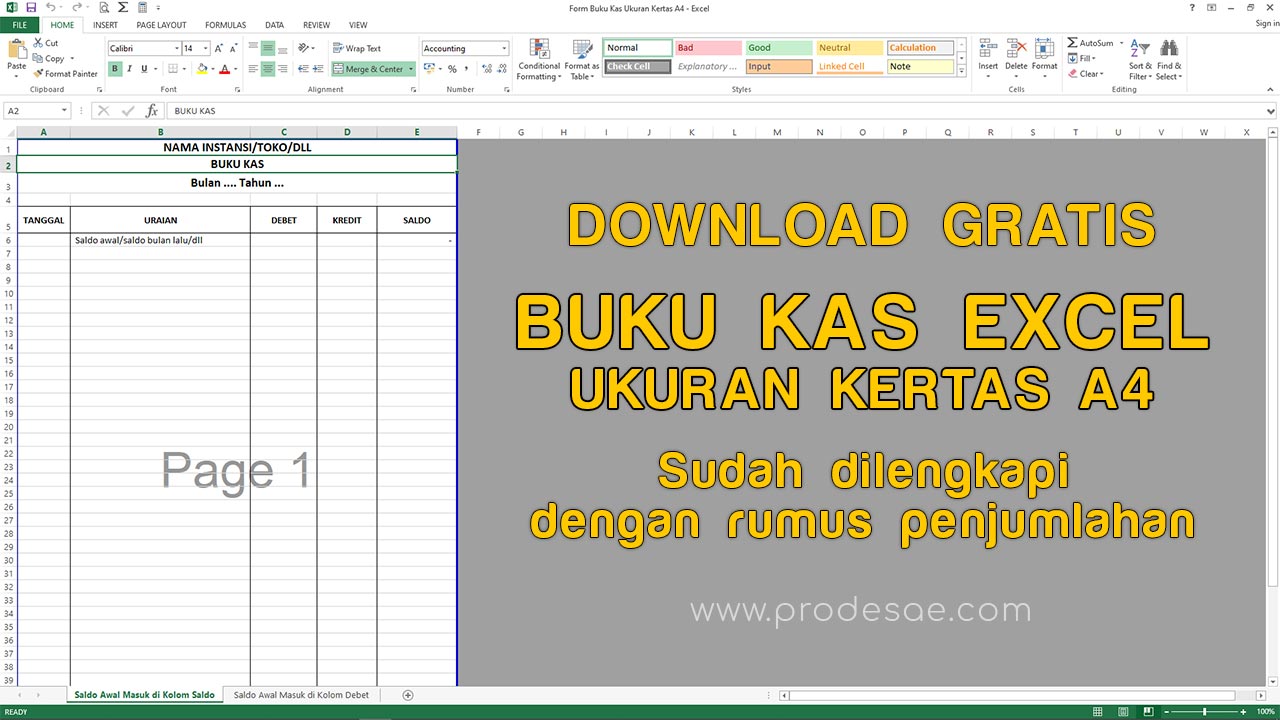Switch to the FORMULAS tab
The image size is (1280, 720).
(x=225, y=25)
